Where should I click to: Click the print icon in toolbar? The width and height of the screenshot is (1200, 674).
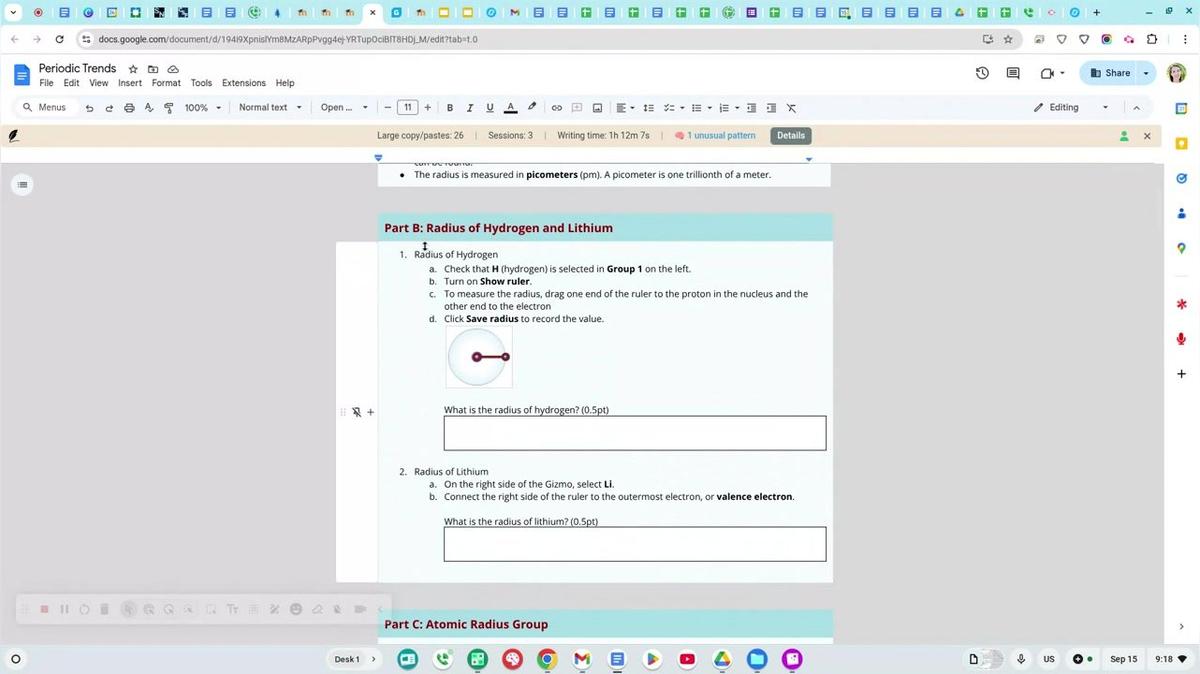(x=129, y=108)
